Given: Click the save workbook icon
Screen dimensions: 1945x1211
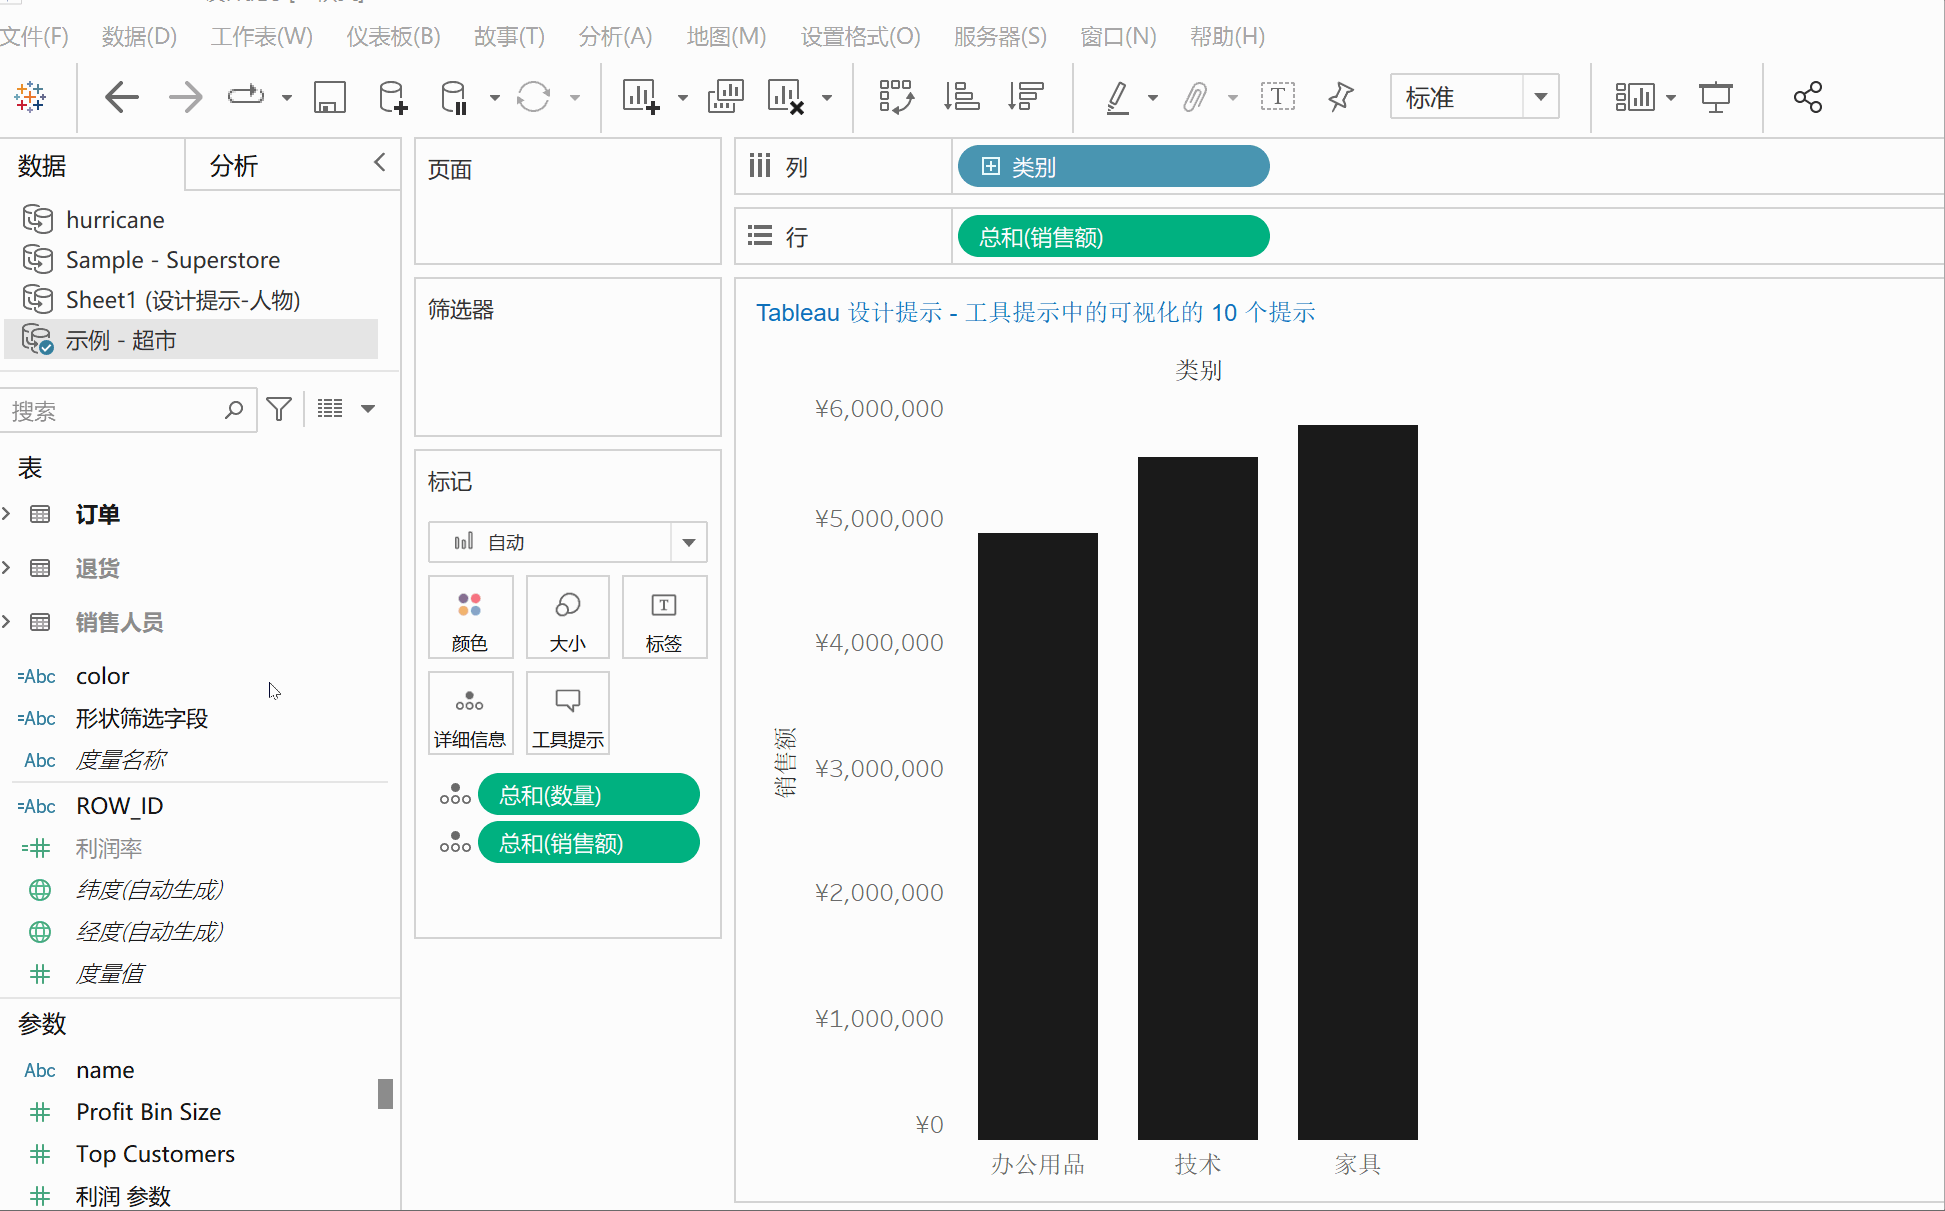Looking at the screenshot, I should (x=329, y=98).
